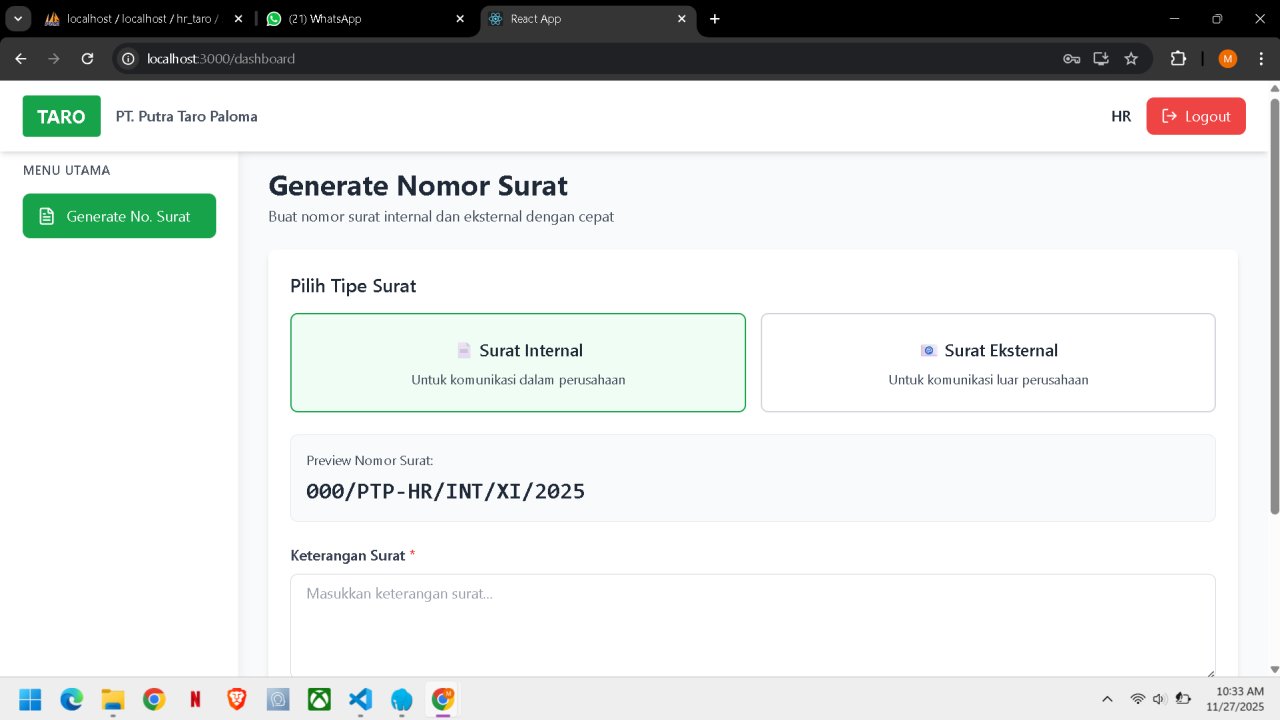This screenshot has height=720, width=1280.
Task: Click the install app icon in address bar
Action: coord(1101,59)
